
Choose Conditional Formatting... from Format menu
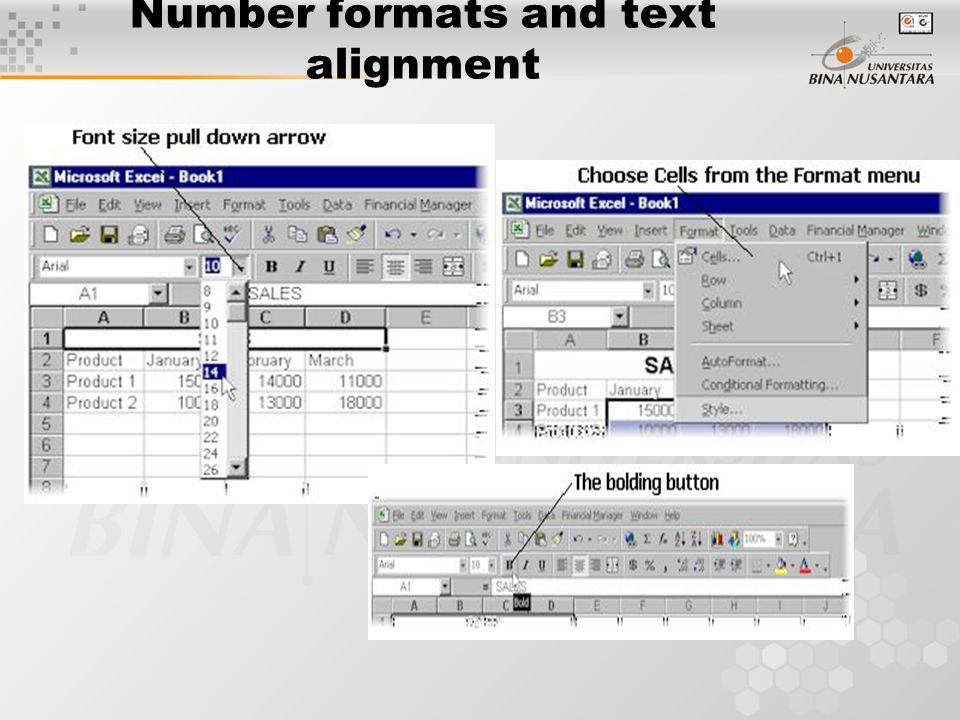(771, 384)
